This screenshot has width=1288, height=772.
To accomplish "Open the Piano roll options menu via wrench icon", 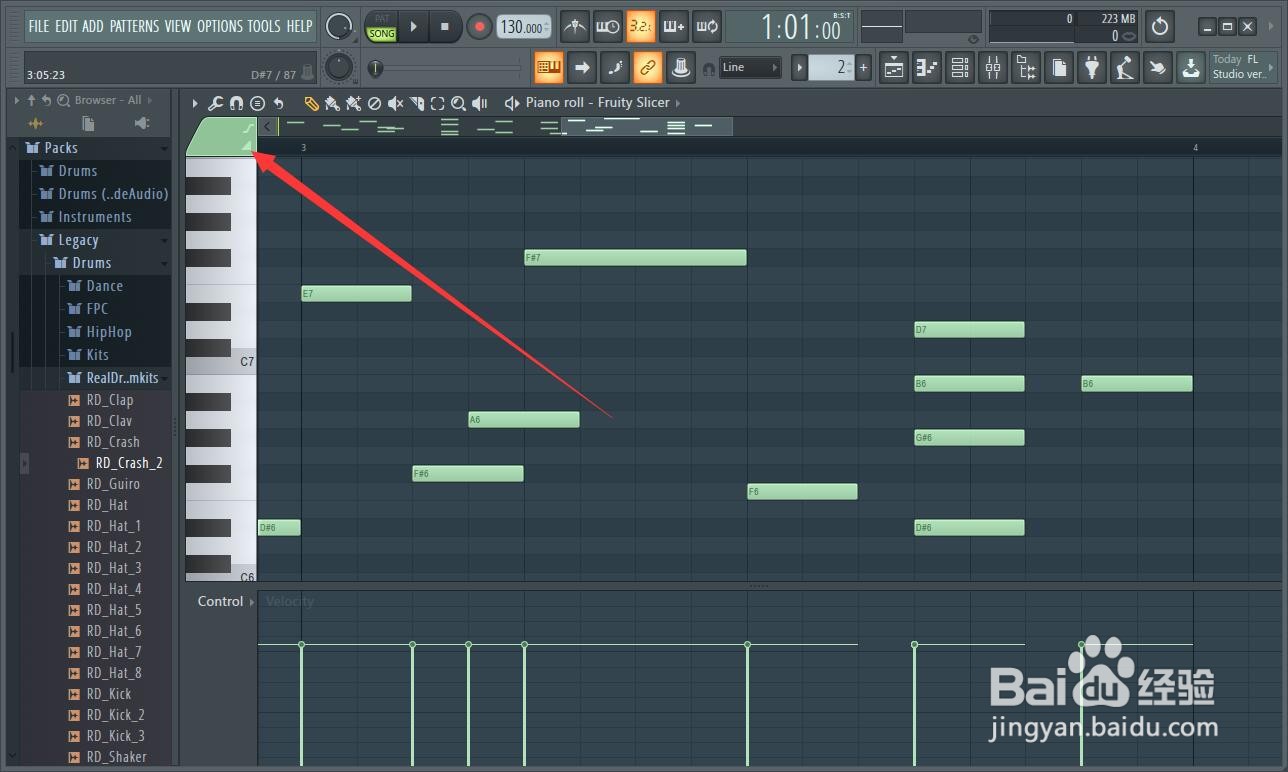I will coord(215,103).
